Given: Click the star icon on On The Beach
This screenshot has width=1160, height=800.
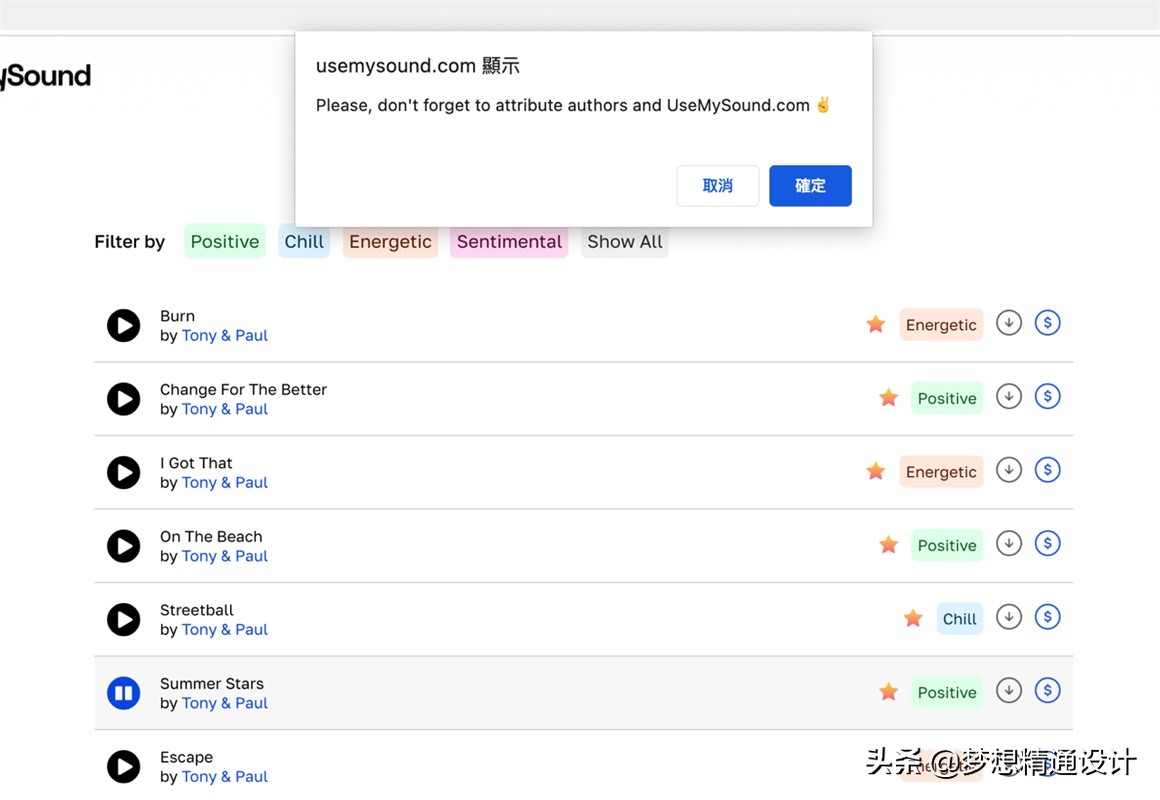Looking at the screenshot, I should coord(888,545).
